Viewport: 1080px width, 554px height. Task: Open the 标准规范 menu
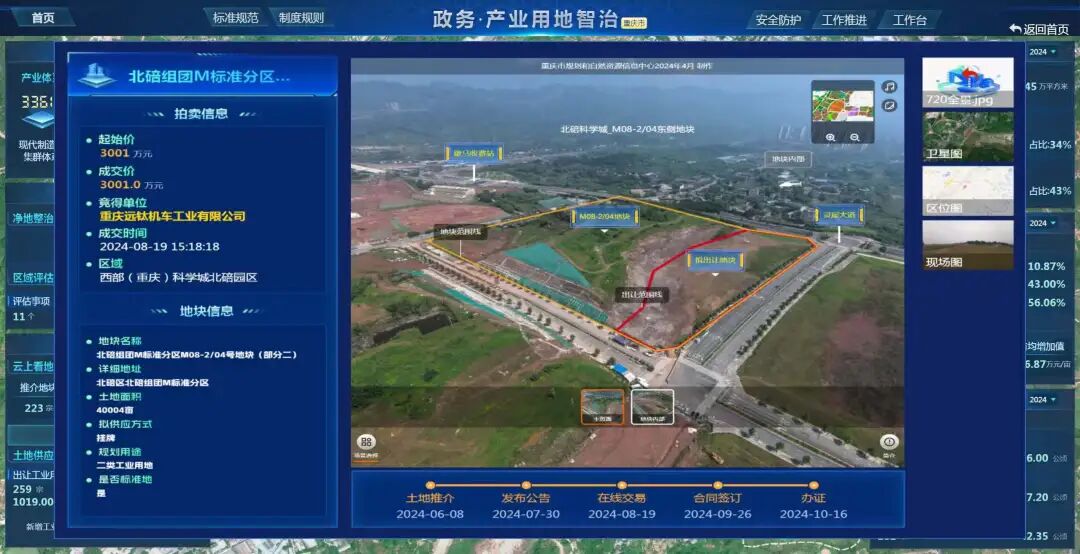coord(236,18)
